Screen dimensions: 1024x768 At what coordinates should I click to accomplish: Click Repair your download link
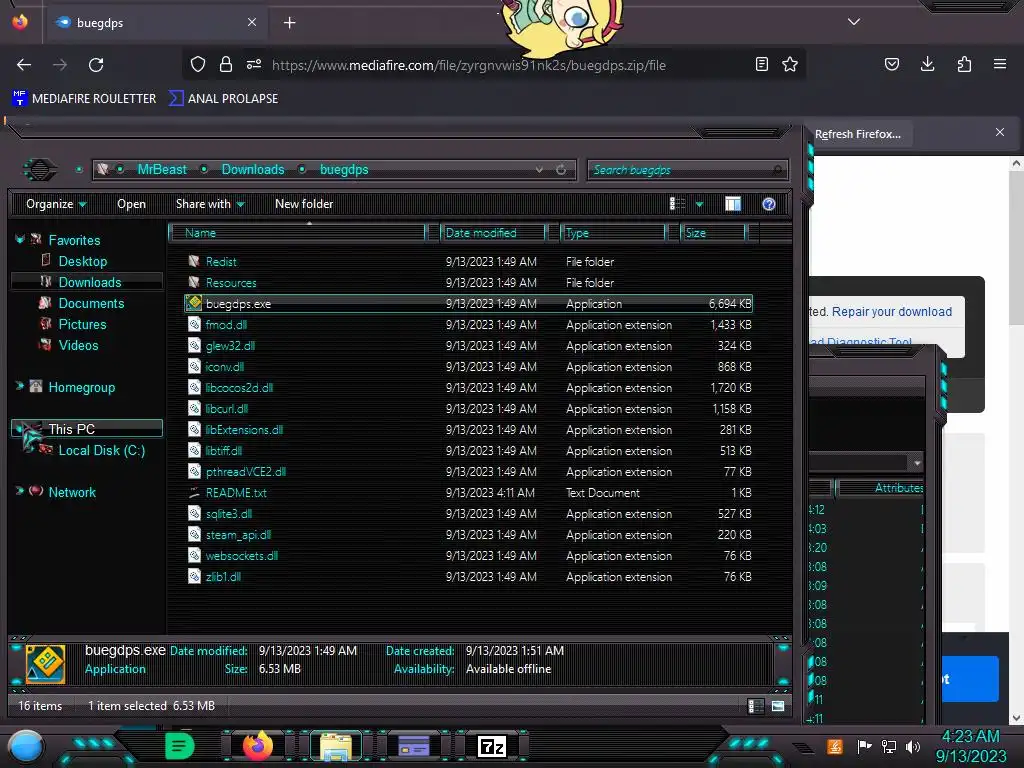coord(891,312)
